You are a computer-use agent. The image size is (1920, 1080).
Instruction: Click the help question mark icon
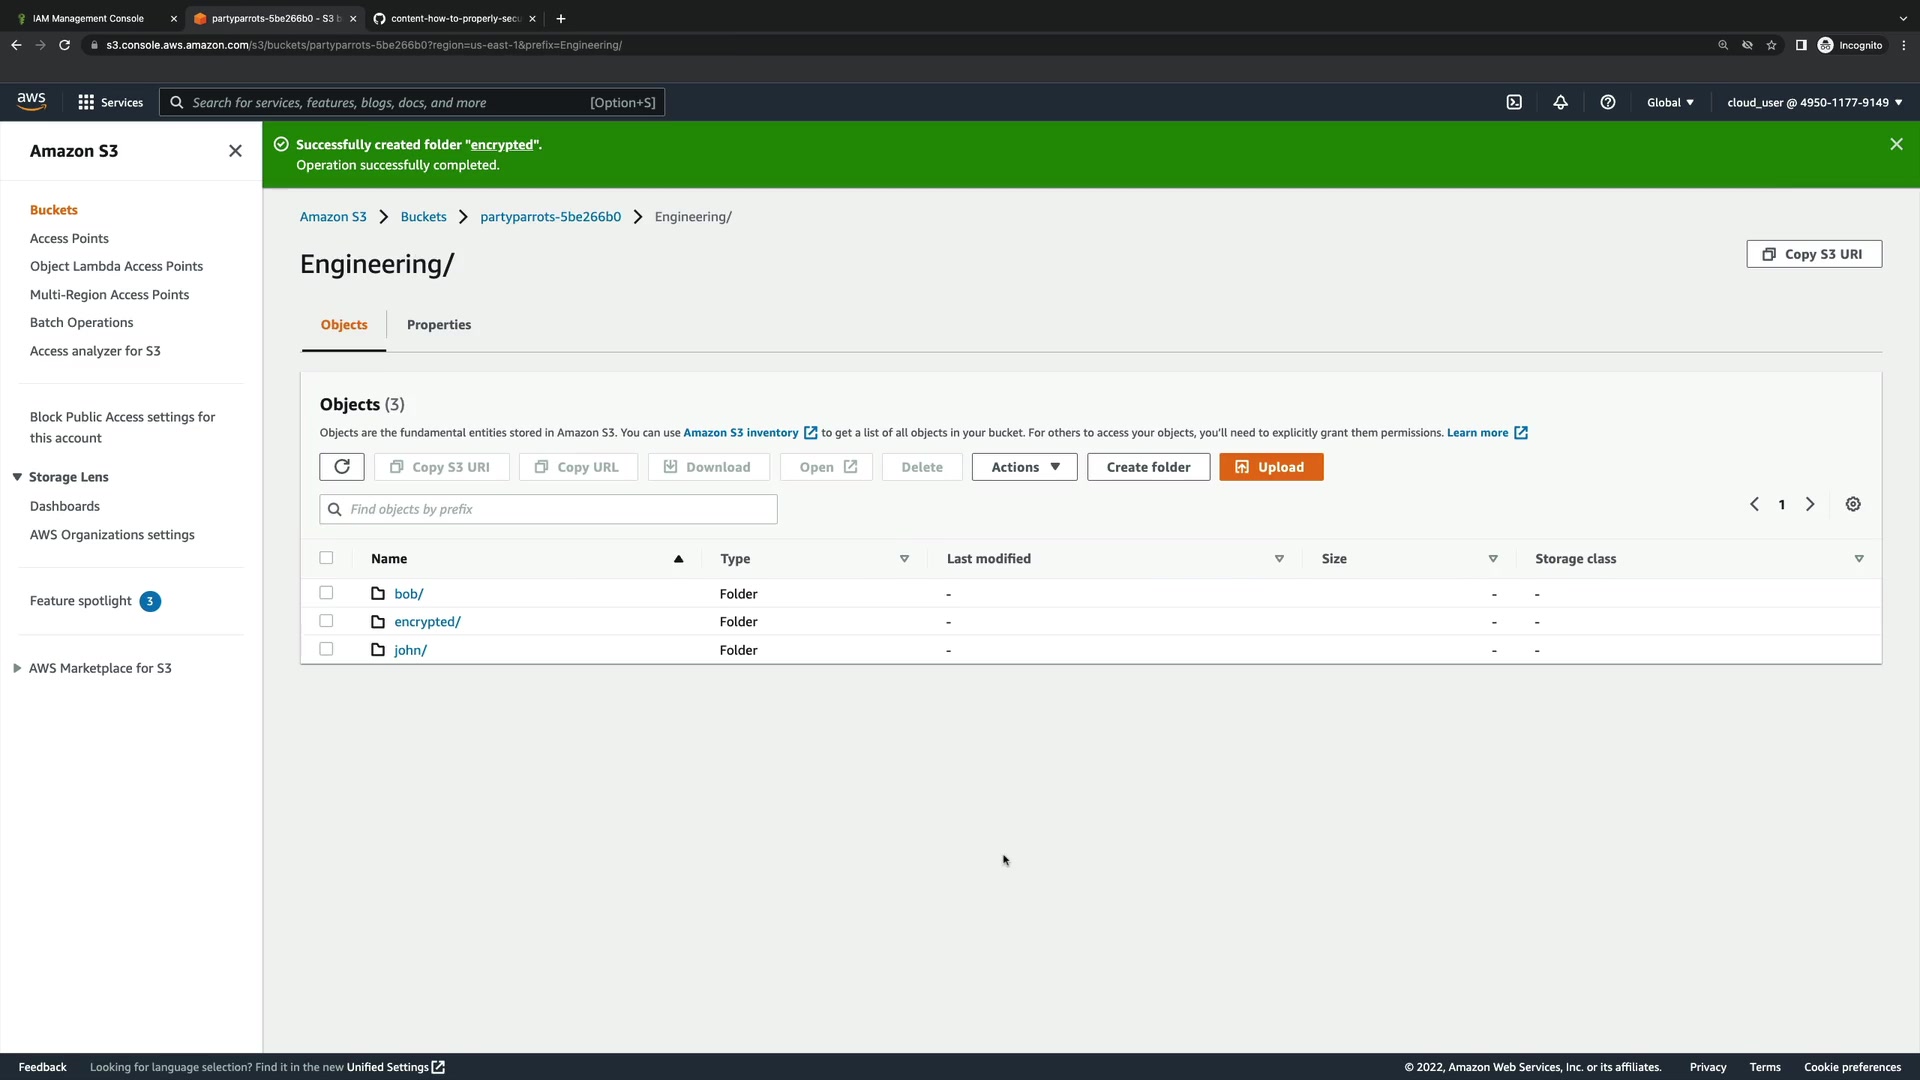pyautogui.click(x=1607, y=102)
